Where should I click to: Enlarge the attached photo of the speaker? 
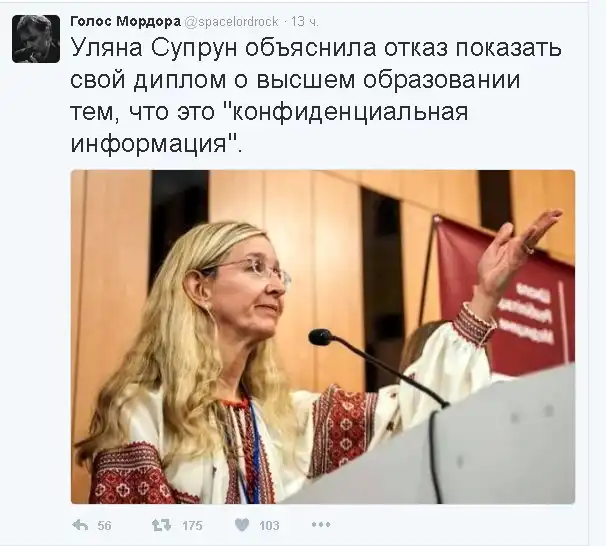(323, 337)
